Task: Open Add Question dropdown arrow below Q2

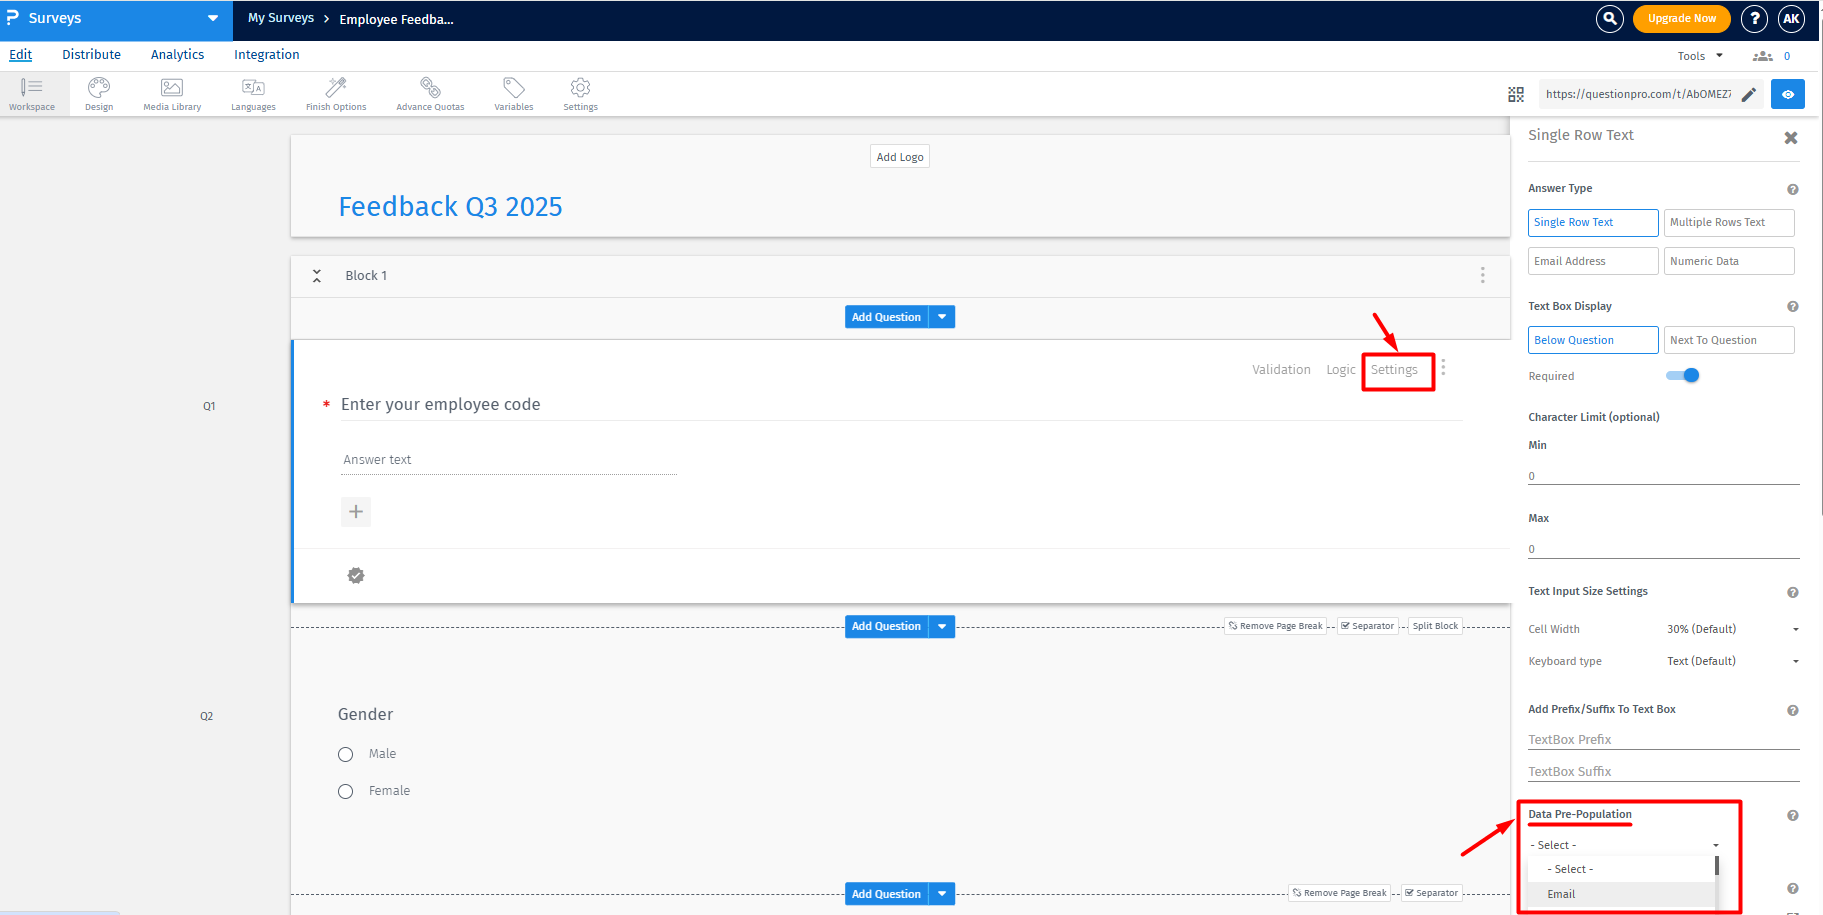Action: point(942,894)
